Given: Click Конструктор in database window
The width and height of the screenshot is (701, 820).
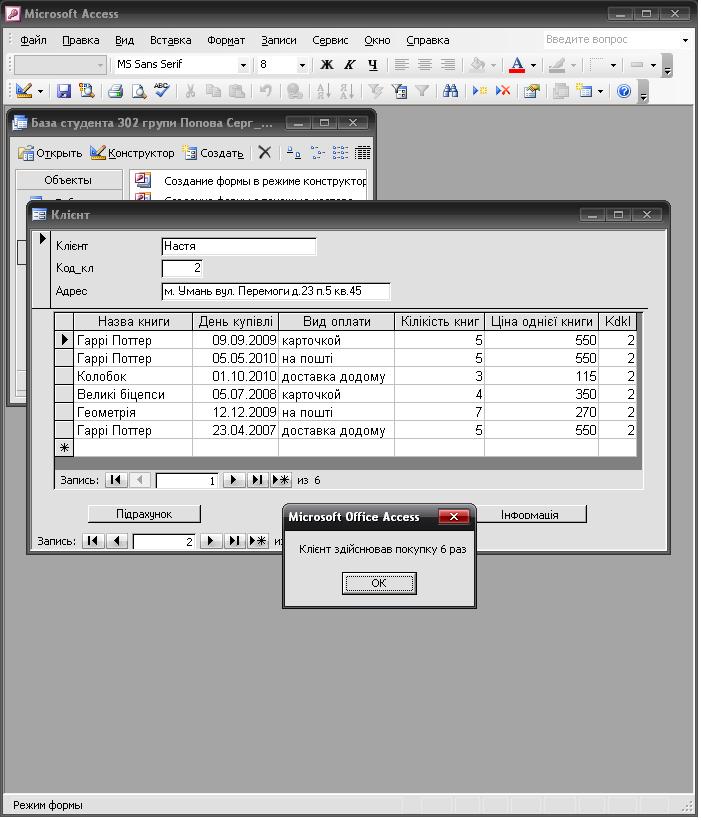Looking at the screenshot, I should pyautogui.click(x=132, y=153).
